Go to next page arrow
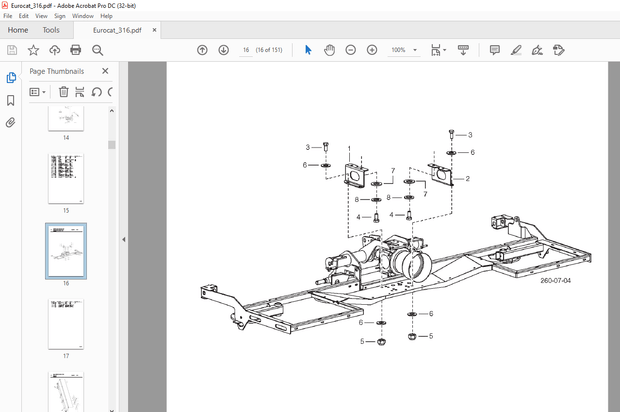 (x=223, y=50)
